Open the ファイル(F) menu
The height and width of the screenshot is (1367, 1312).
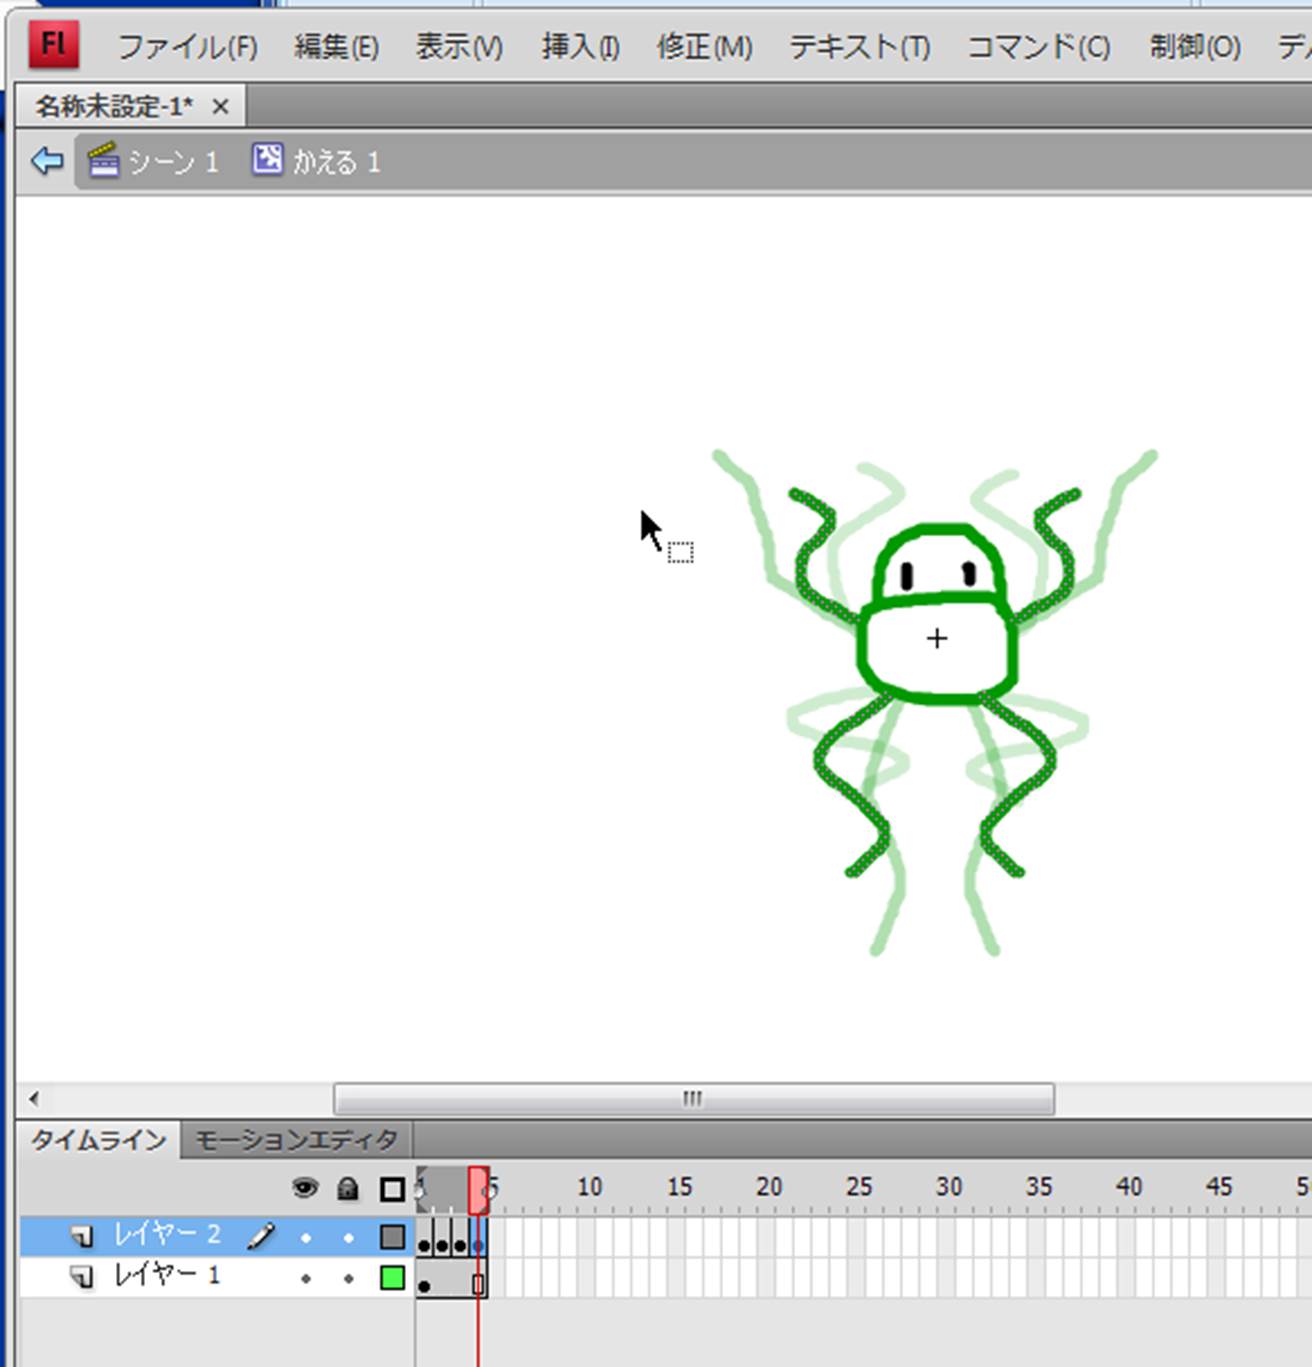coord(187,47)
